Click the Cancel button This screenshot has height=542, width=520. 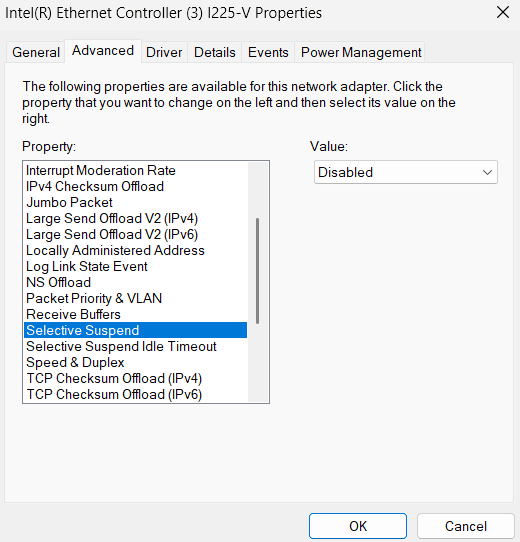tap(466, 526)
